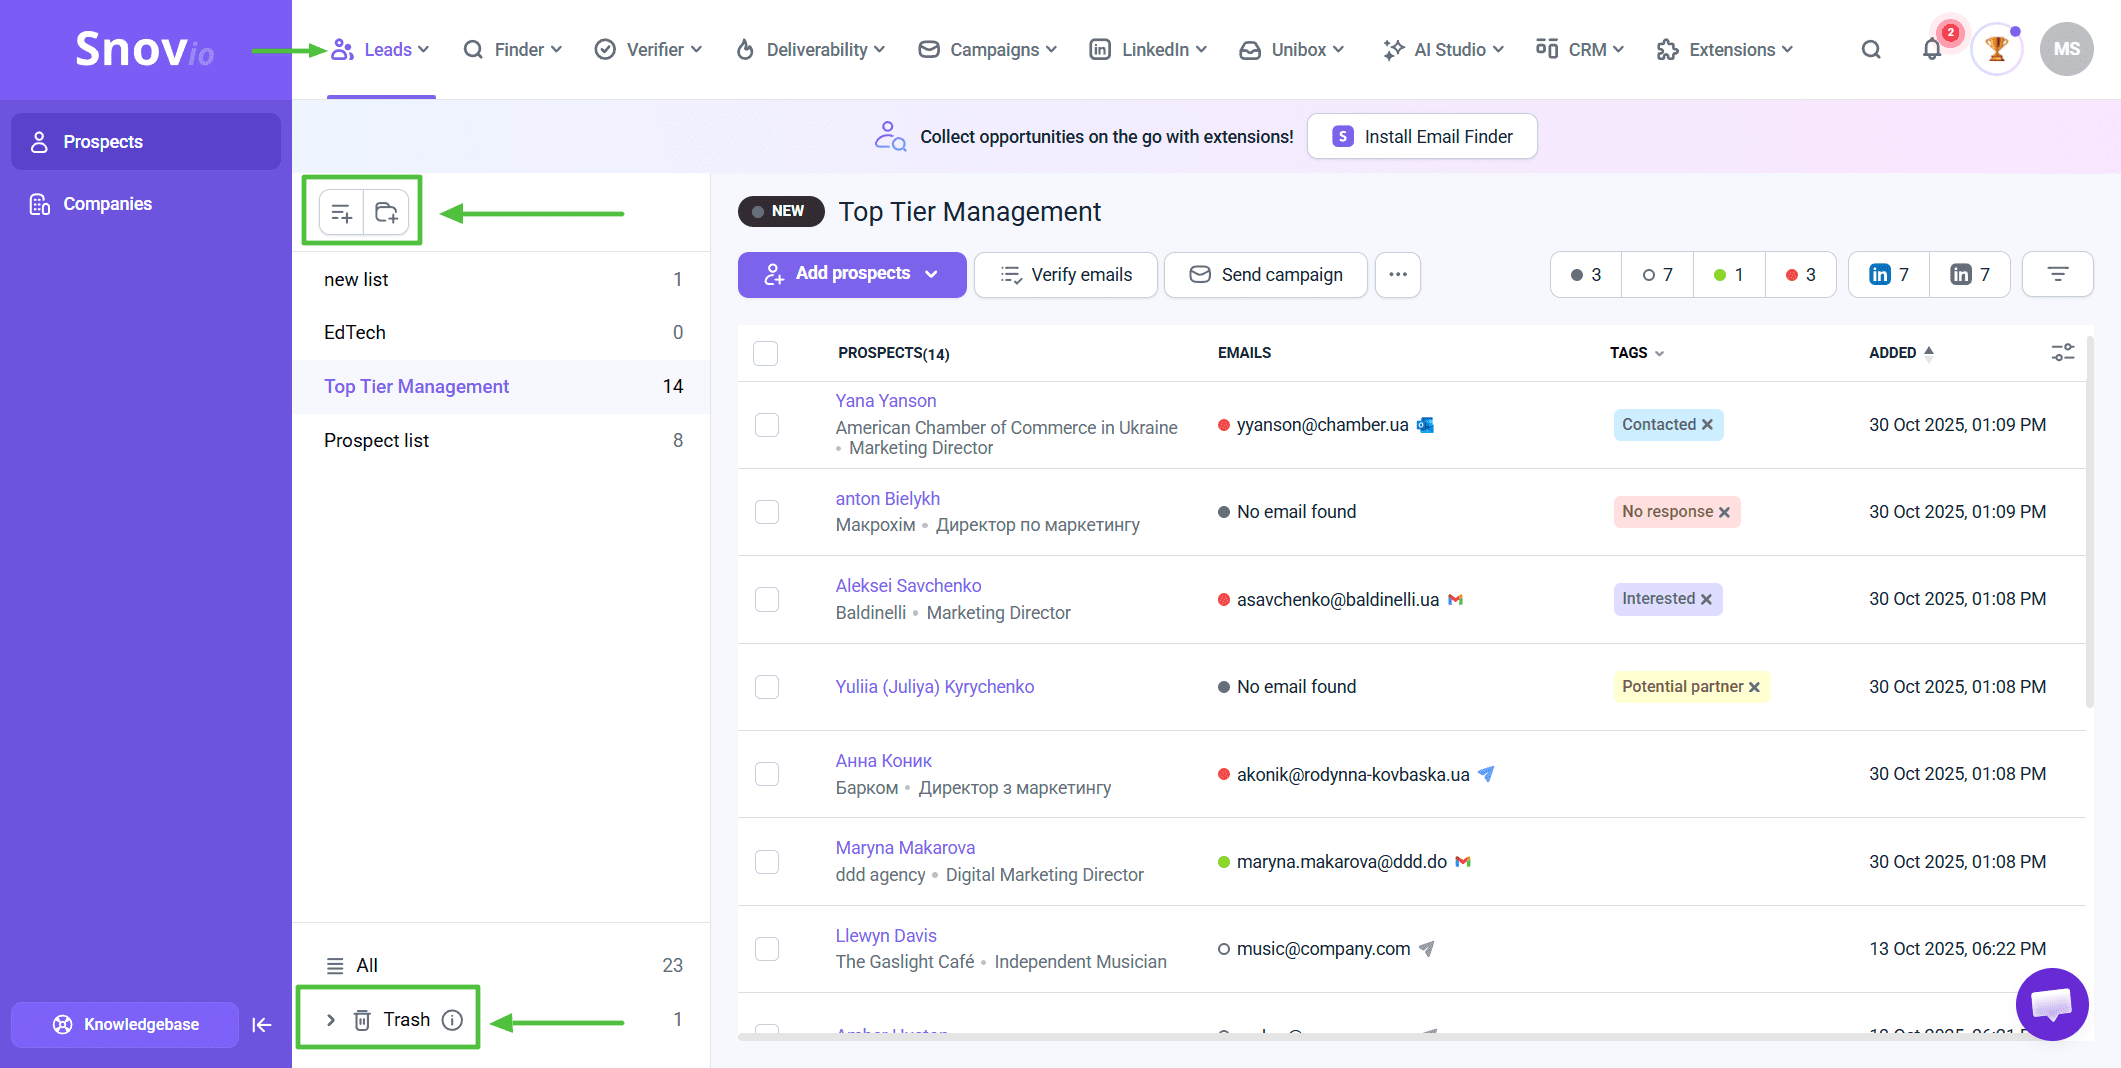Open the live chat widget
This screenshot has height=1068, width=2121.
[2051, 1004]
